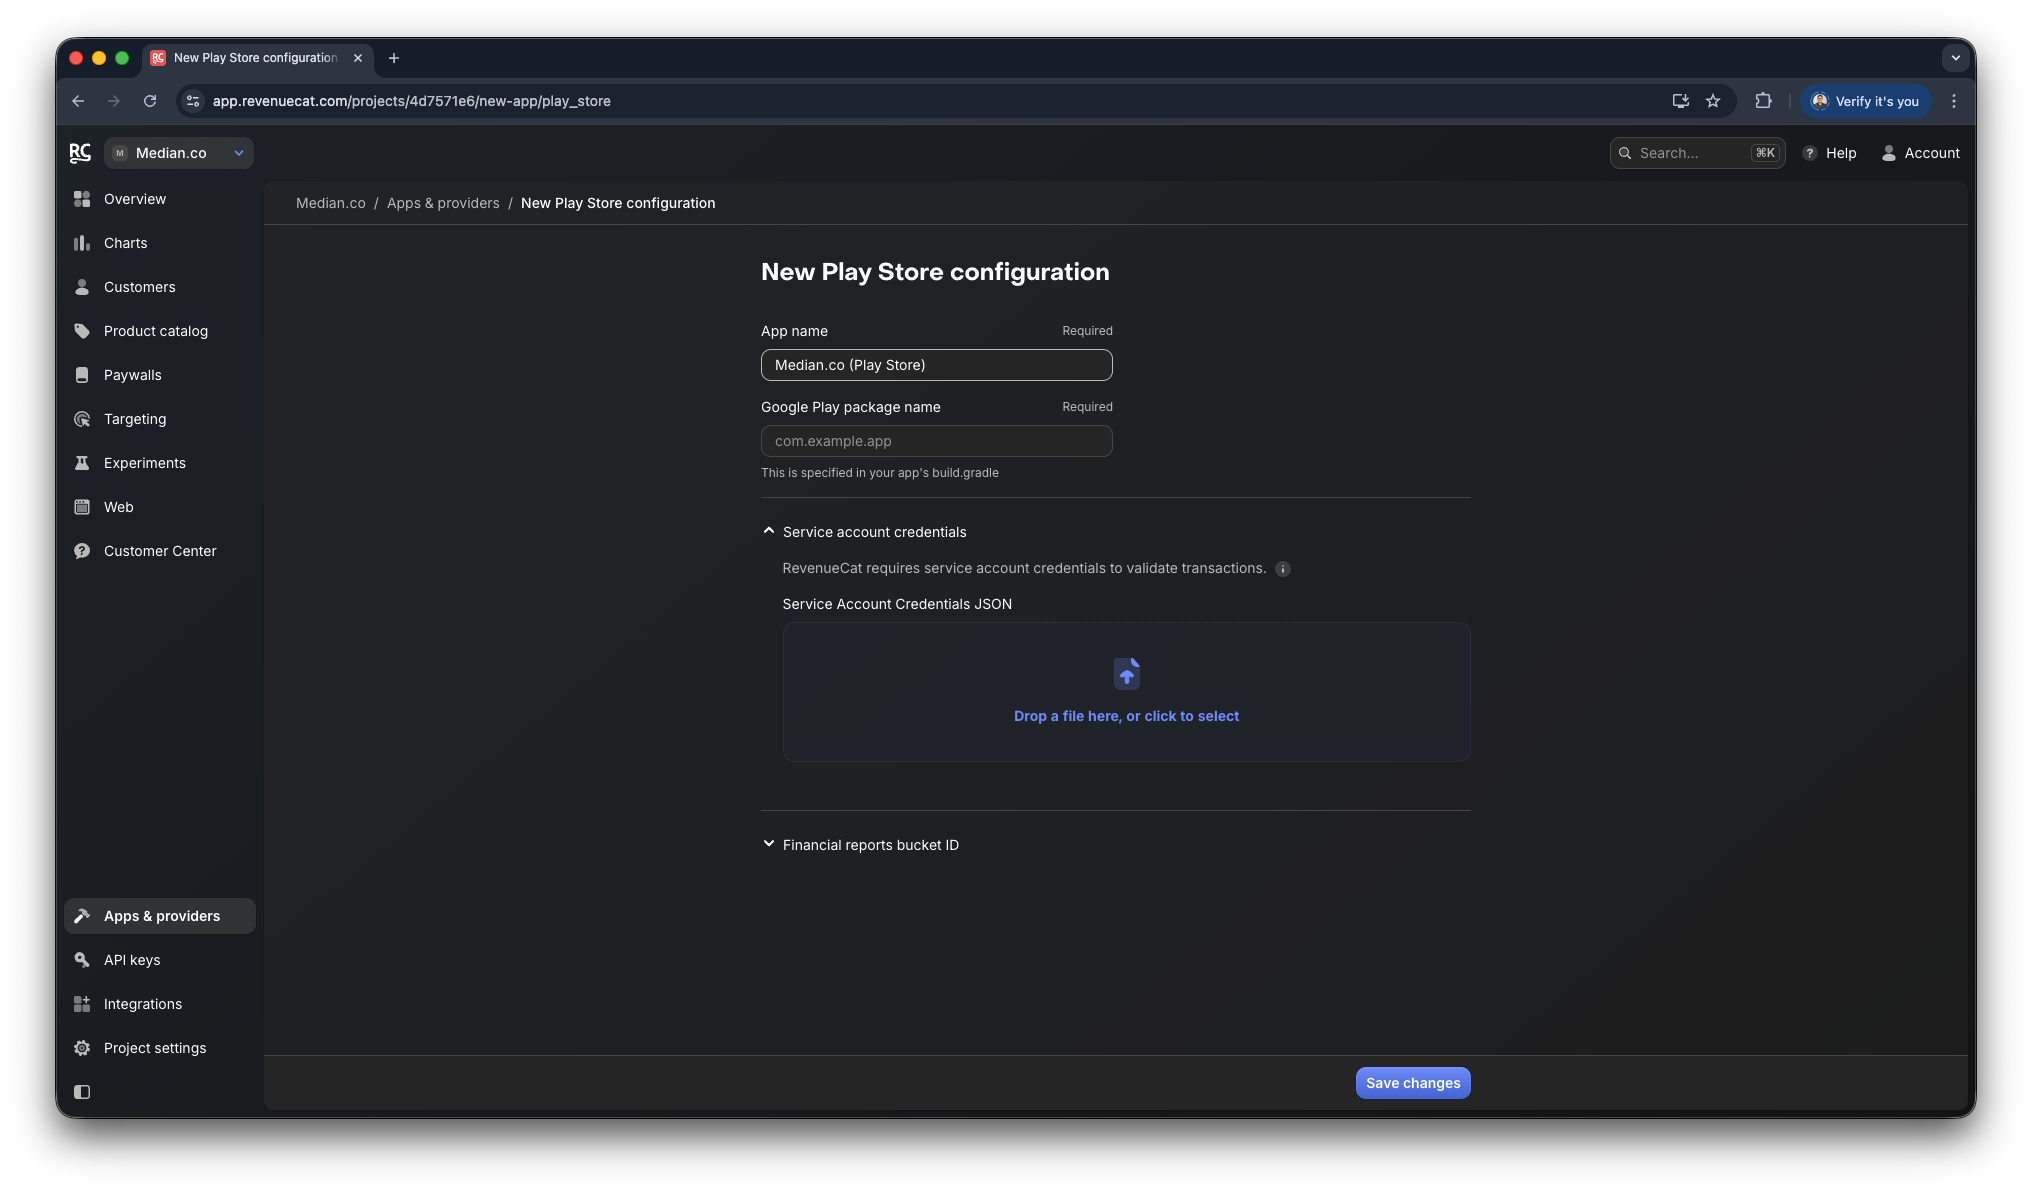Go to Project settings menu item

[x=155, y=1048]
